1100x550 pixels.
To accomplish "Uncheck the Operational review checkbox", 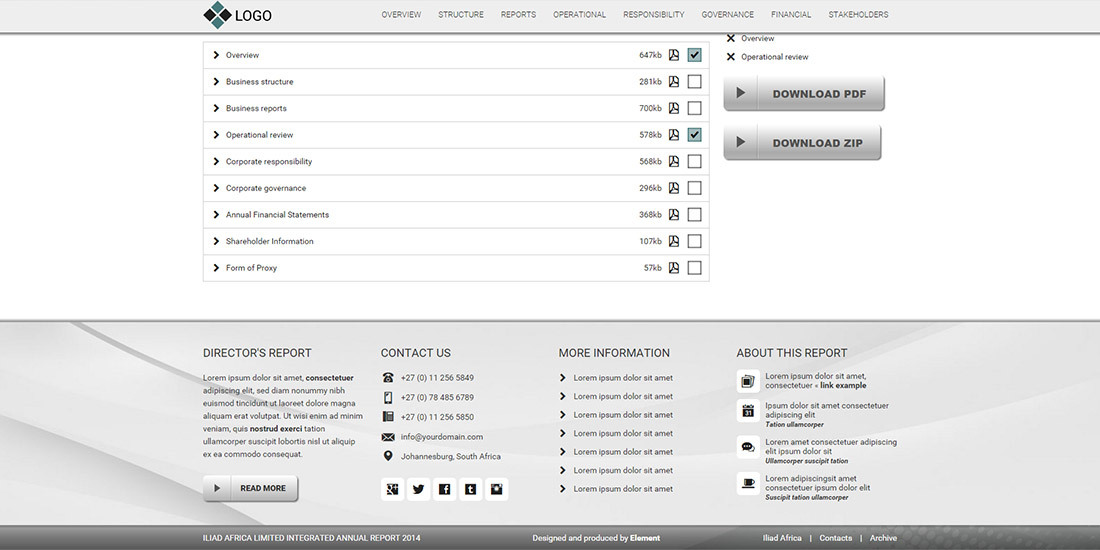I will (x=695, y=135).
